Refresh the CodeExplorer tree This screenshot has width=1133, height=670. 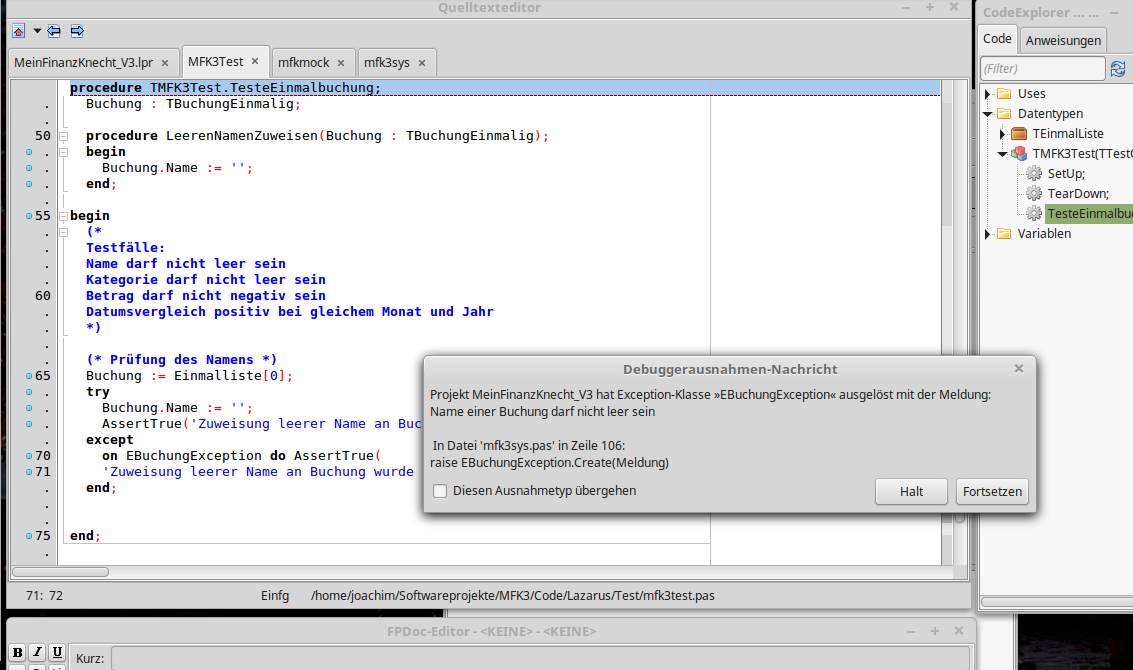point(1118,68)
